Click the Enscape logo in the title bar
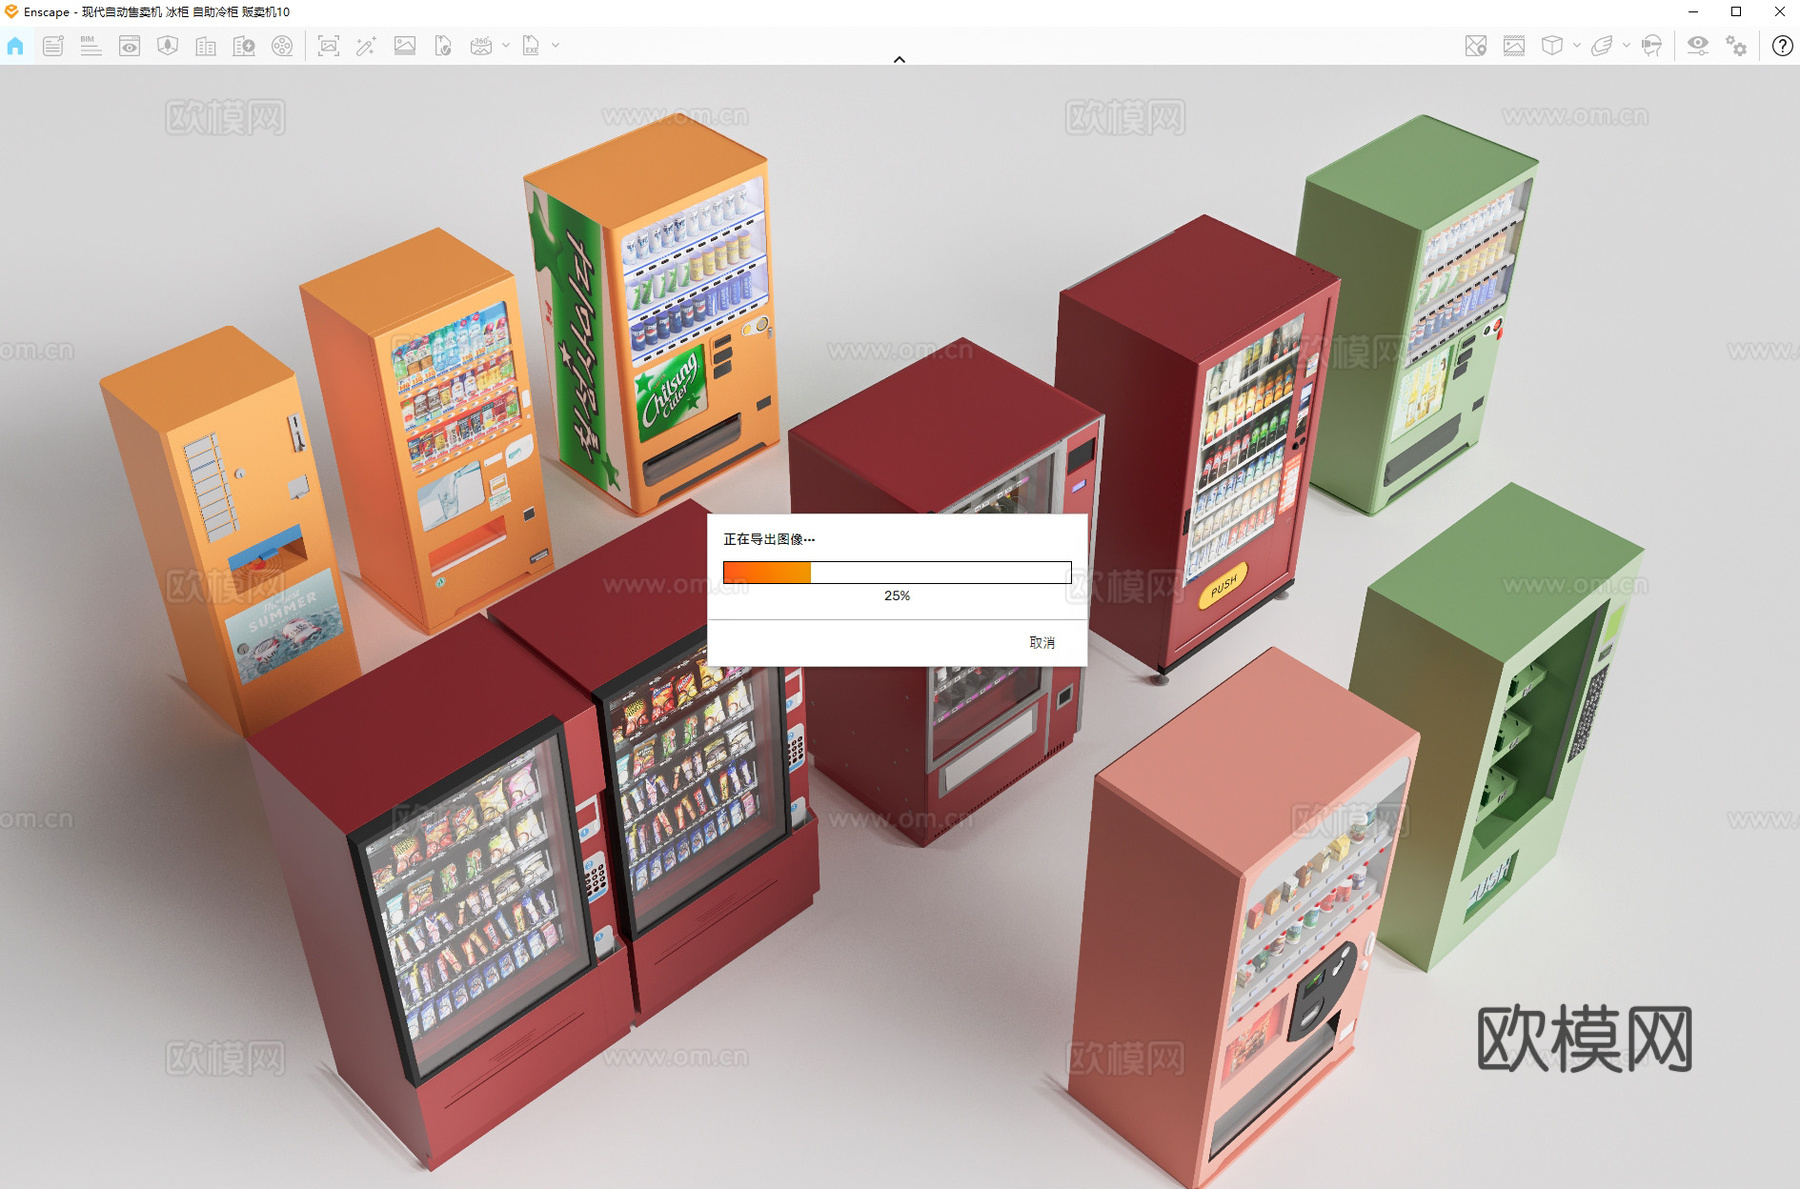 click(11, 12)
